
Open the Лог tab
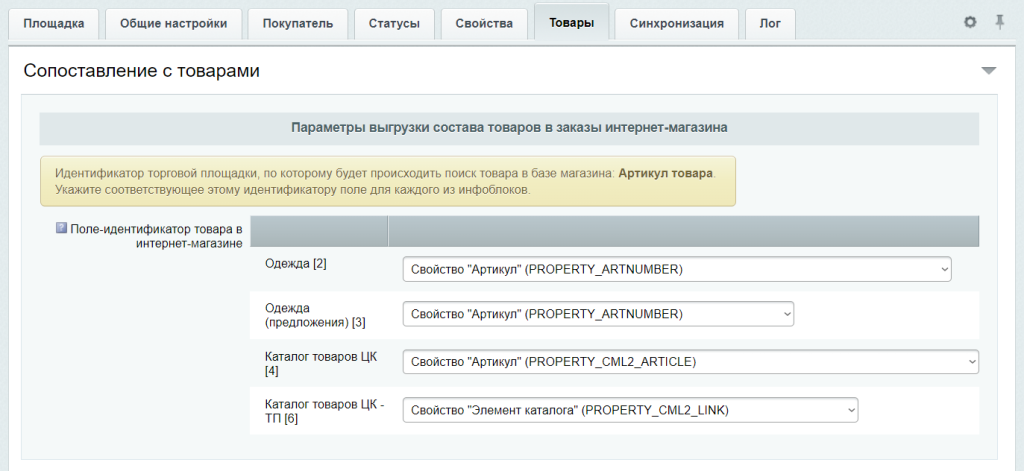(x=770, y=23)
